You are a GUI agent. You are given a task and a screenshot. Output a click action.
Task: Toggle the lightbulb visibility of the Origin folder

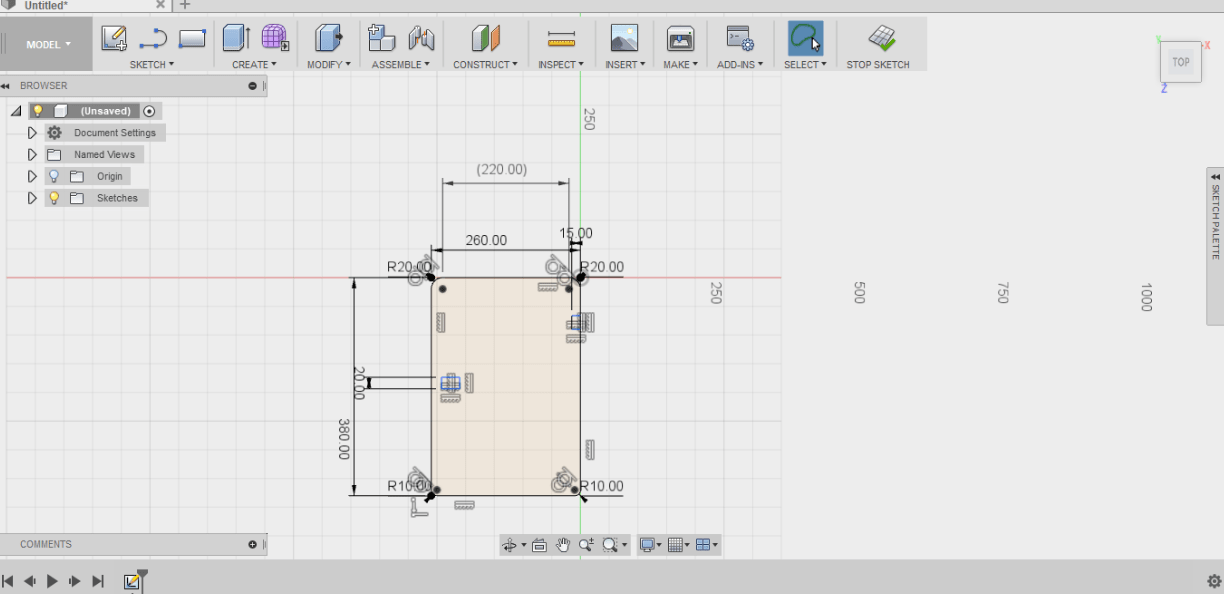point(54,176)
